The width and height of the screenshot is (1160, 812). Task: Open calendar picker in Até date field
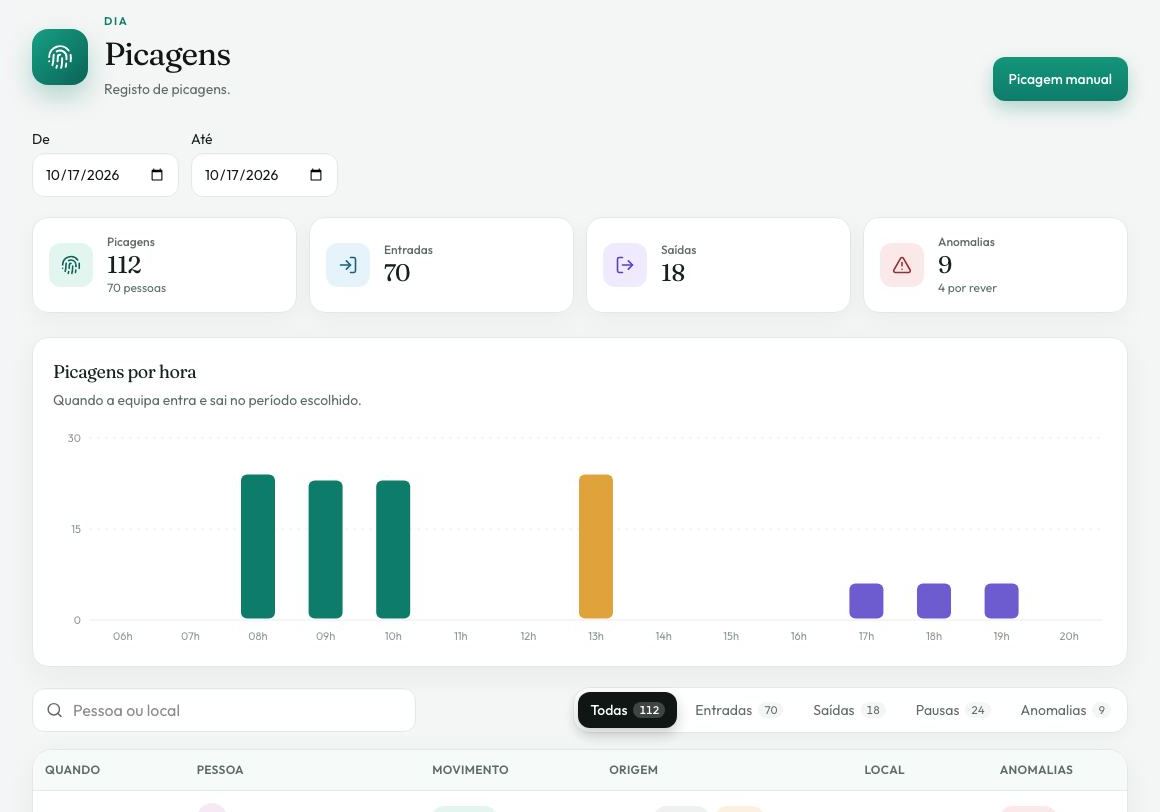[x=316, y=175]
